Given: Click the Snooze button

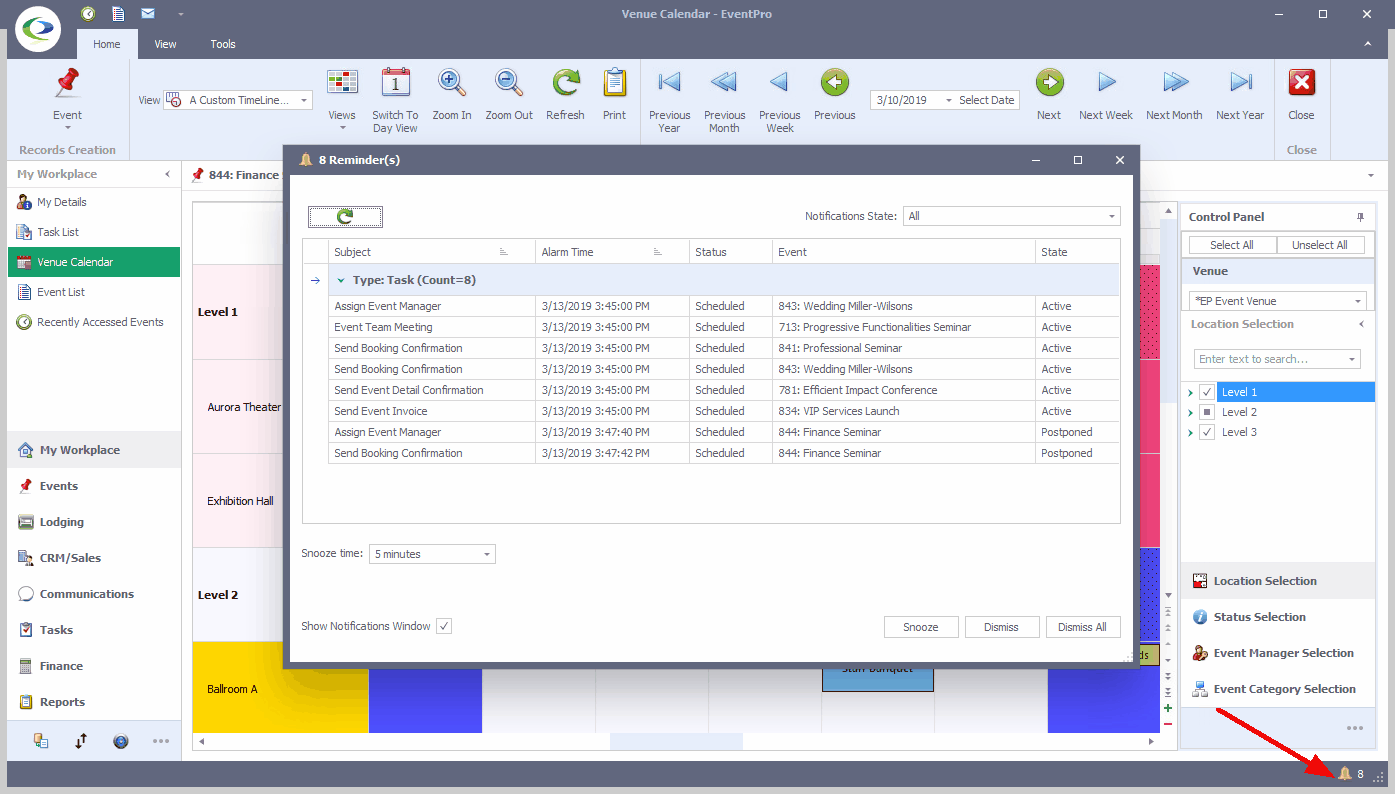Looking at the screenshot, I should point(921,627).
